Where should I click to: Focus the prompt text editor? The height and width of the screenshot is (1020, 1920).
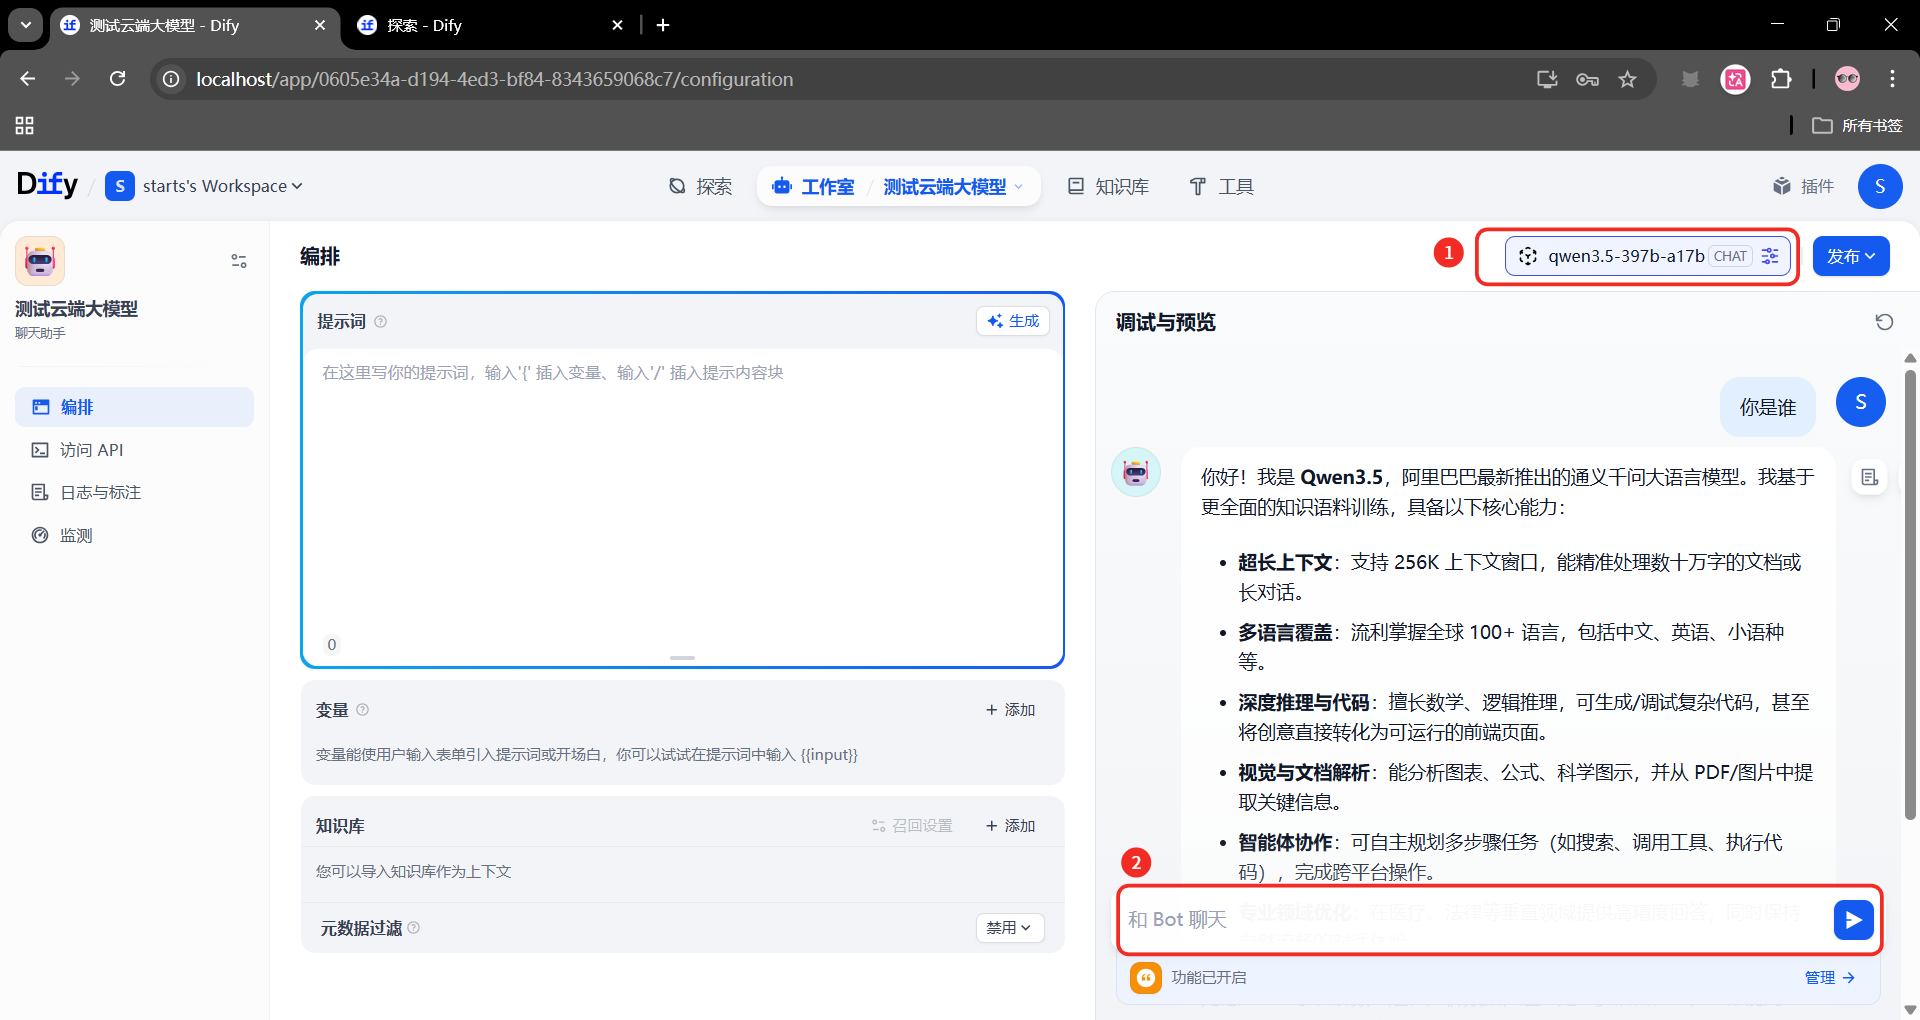[682, 490]
